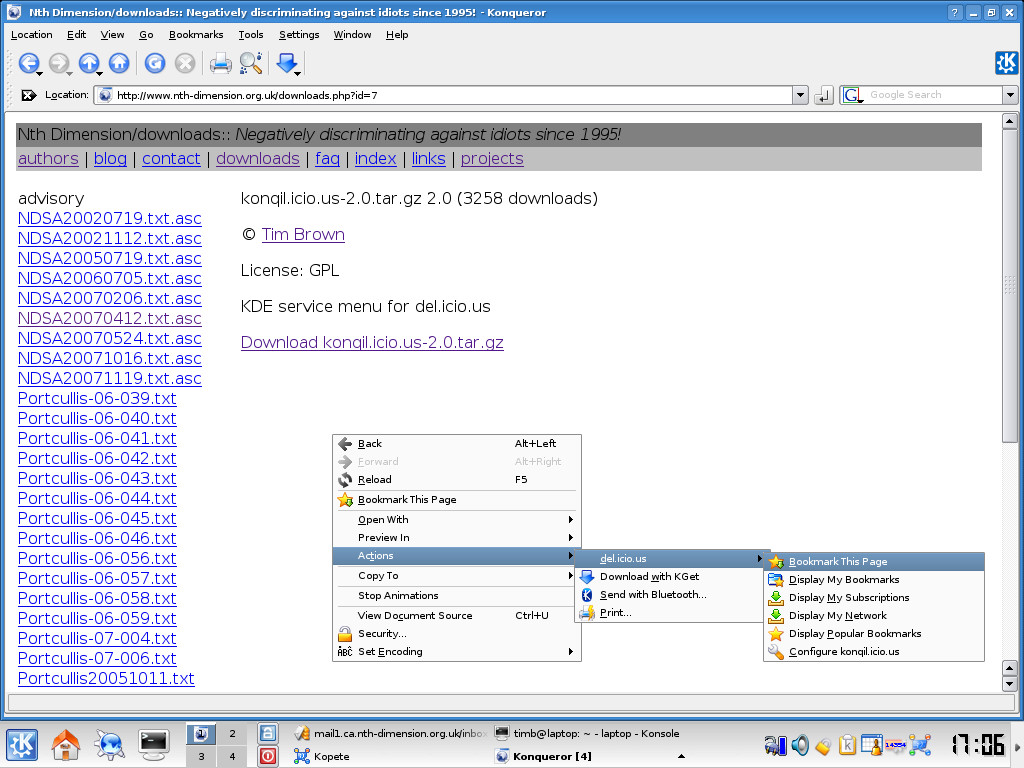The width and height of the screenshot is (1024, 768).
Task: Expand the location URL history dropdown
Action: coord(801,95)
